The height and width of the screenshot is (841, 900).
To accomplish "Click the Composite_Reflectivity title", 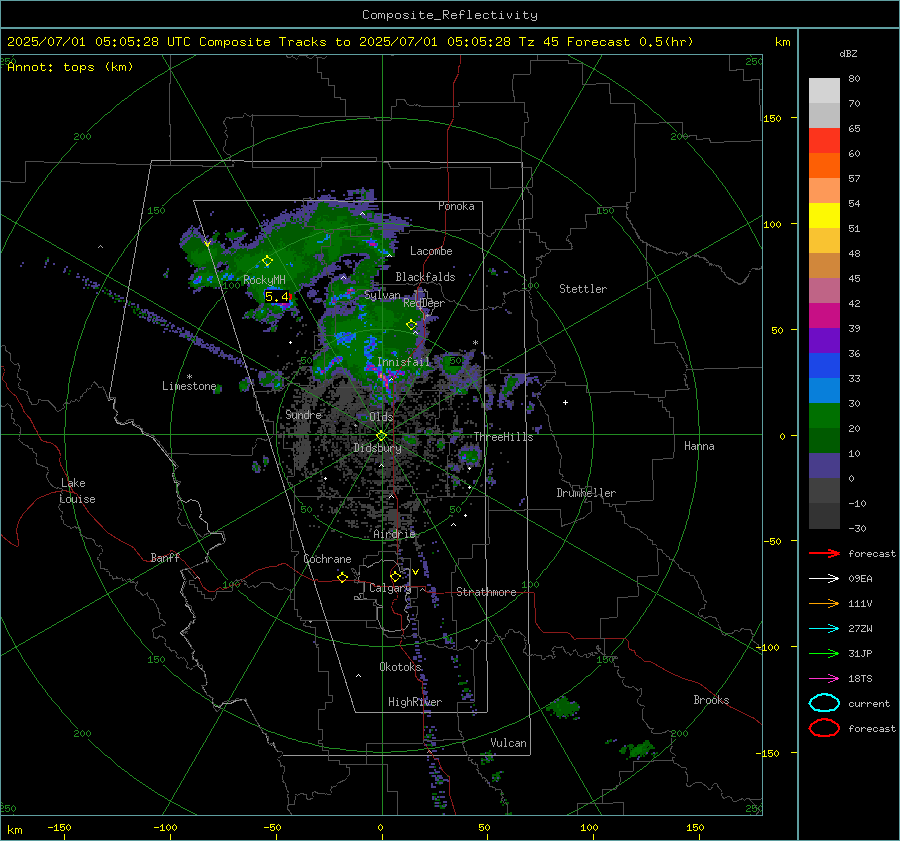I will (x=449, y=15).
